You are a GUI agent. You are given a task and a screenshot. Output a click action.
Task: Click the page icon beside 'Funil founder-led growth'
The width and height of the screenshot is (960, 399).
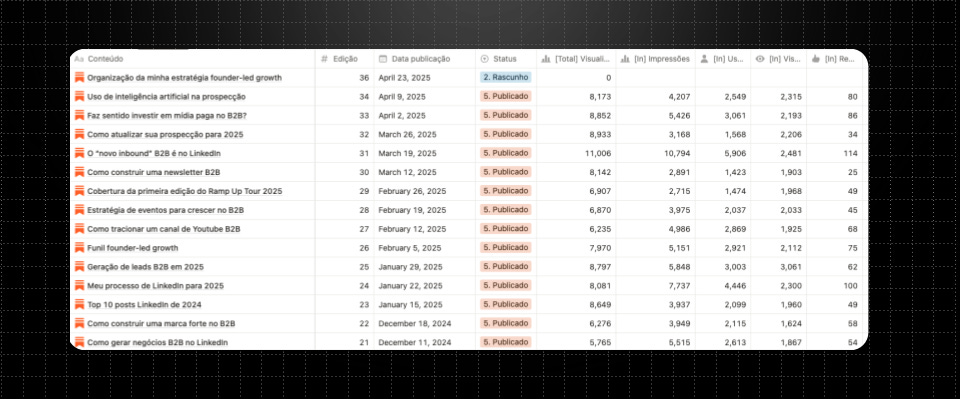[79, 248]
